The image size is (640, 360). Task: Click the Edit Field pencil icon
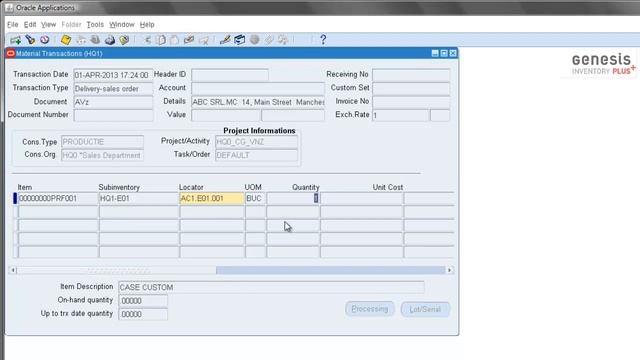(x=225, y=40)
